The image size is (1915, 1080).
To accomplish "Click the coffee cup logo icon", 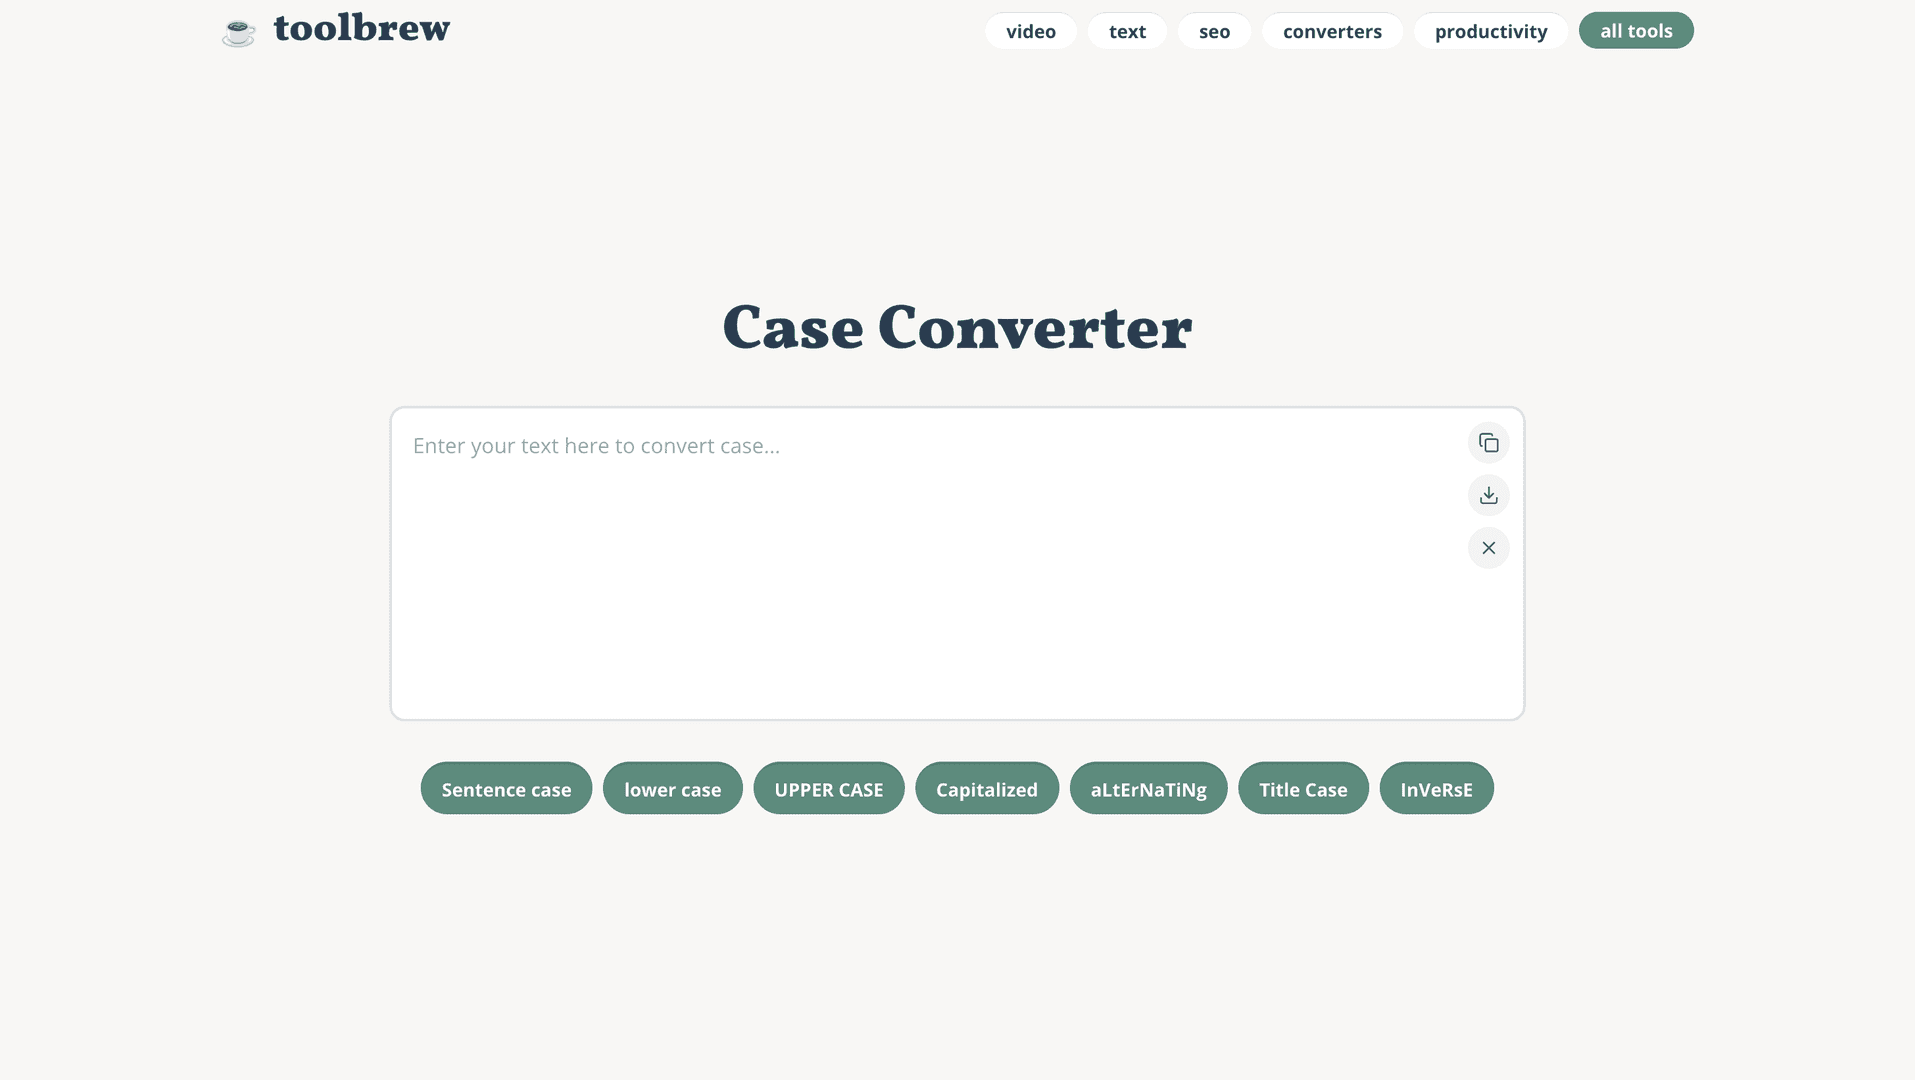I will click(238, 31).
